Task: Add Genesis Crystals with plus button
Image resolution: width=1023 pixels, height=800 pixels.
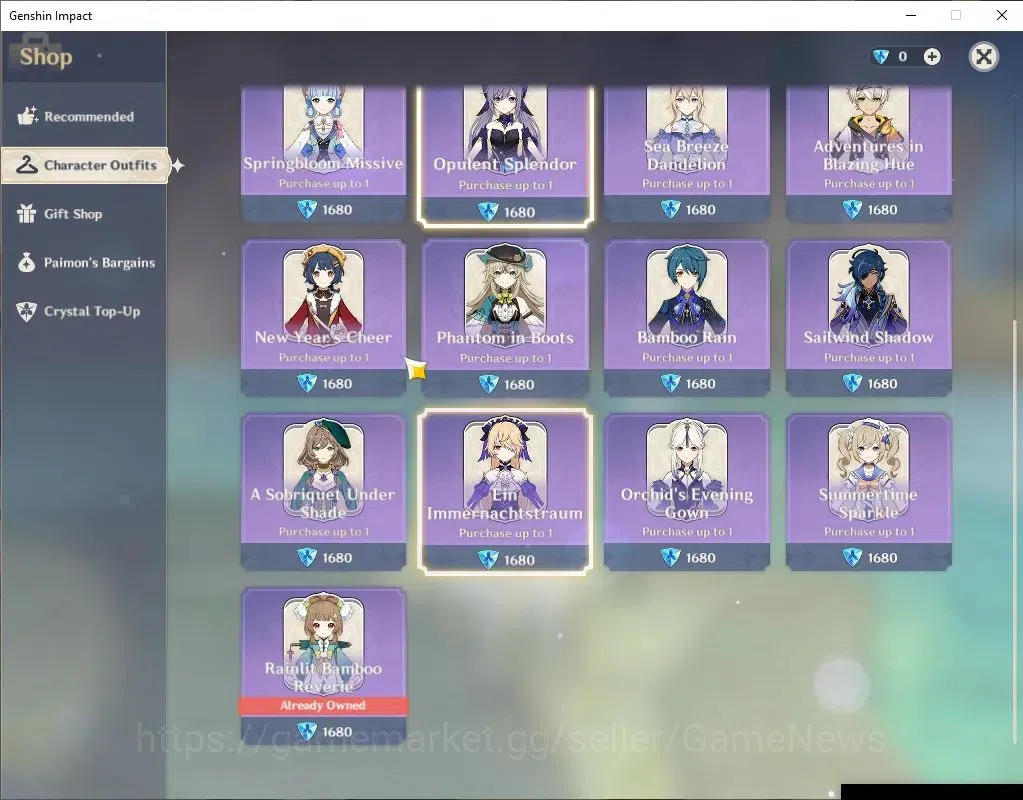Action: pyautogui.click(x=932, y=57)
